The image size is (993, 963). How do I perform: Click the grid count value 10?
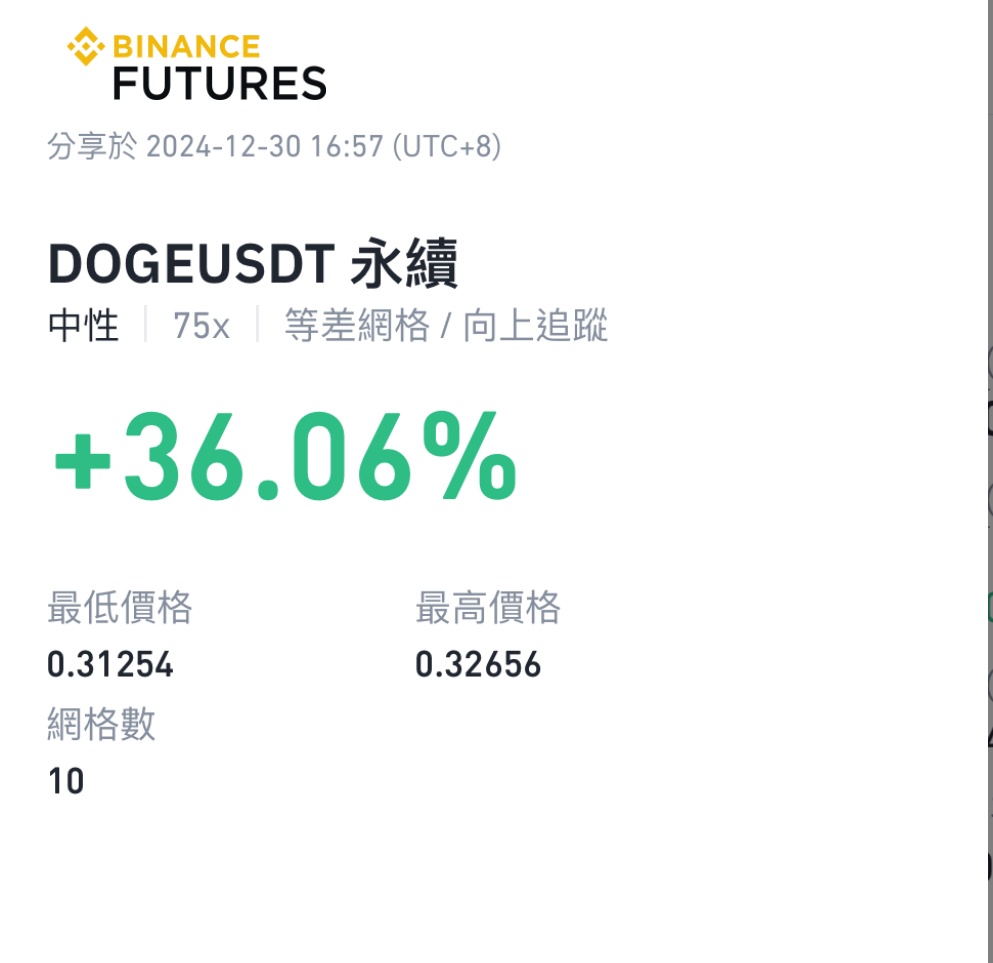coord(66,781)
